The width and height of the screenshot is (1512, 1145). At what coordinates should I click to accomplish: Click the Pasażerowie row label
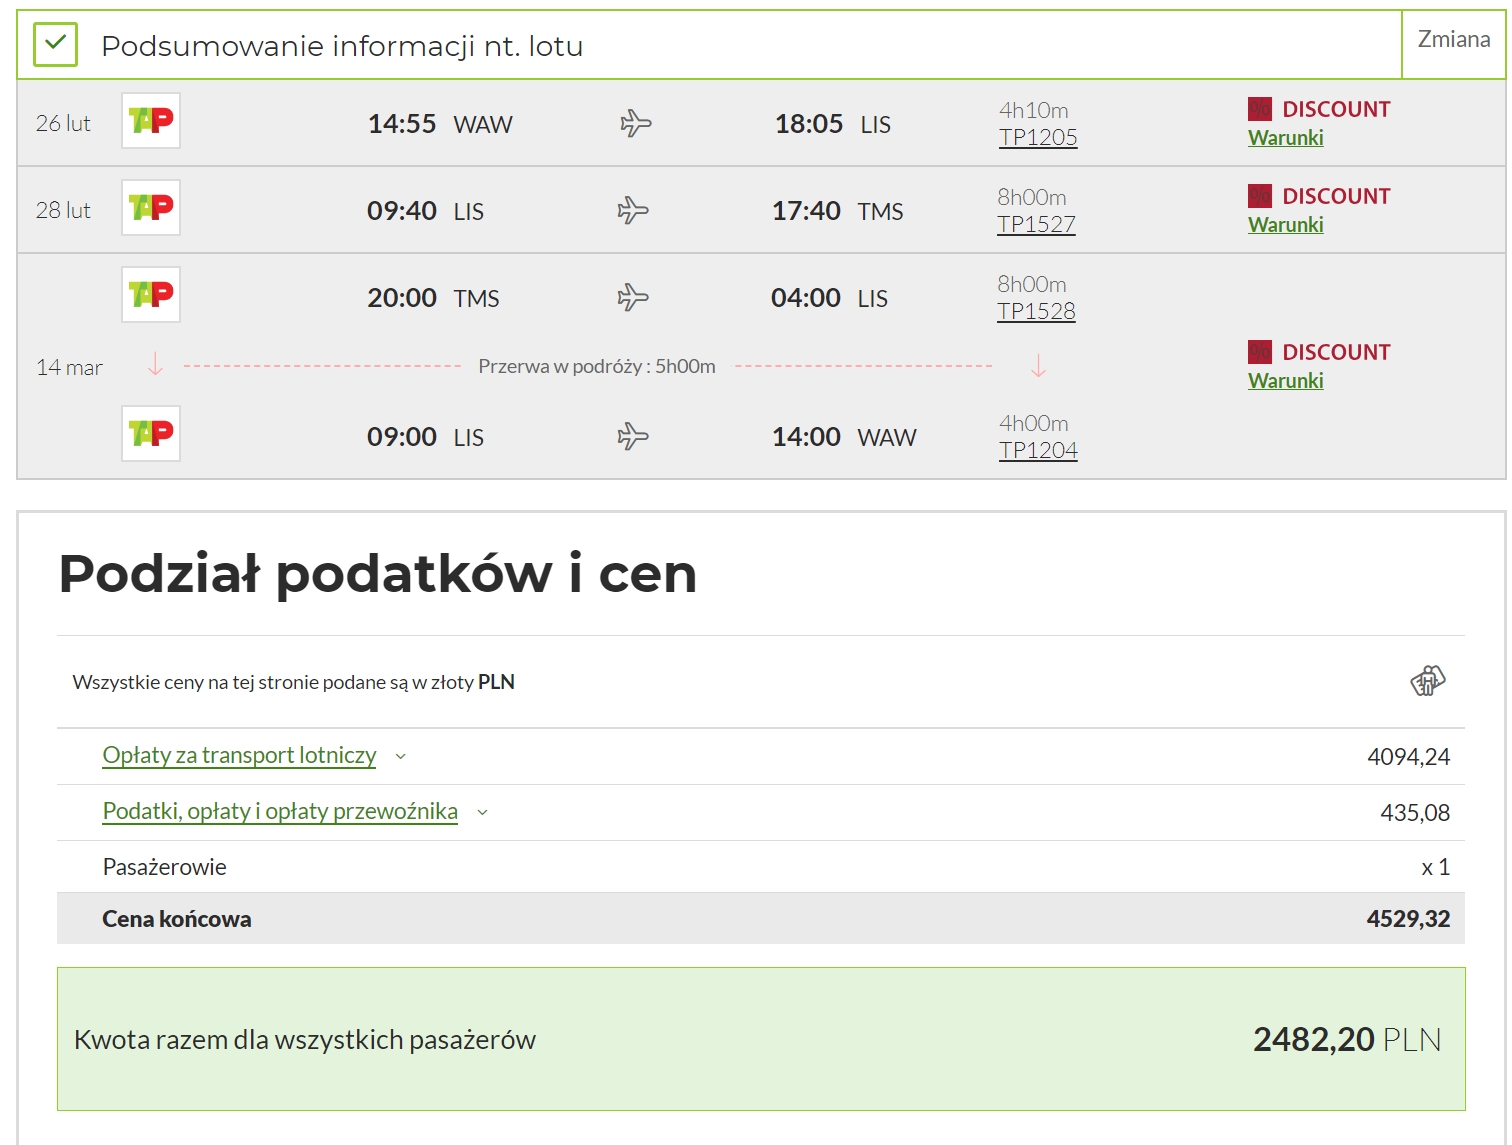pos(165,867)
